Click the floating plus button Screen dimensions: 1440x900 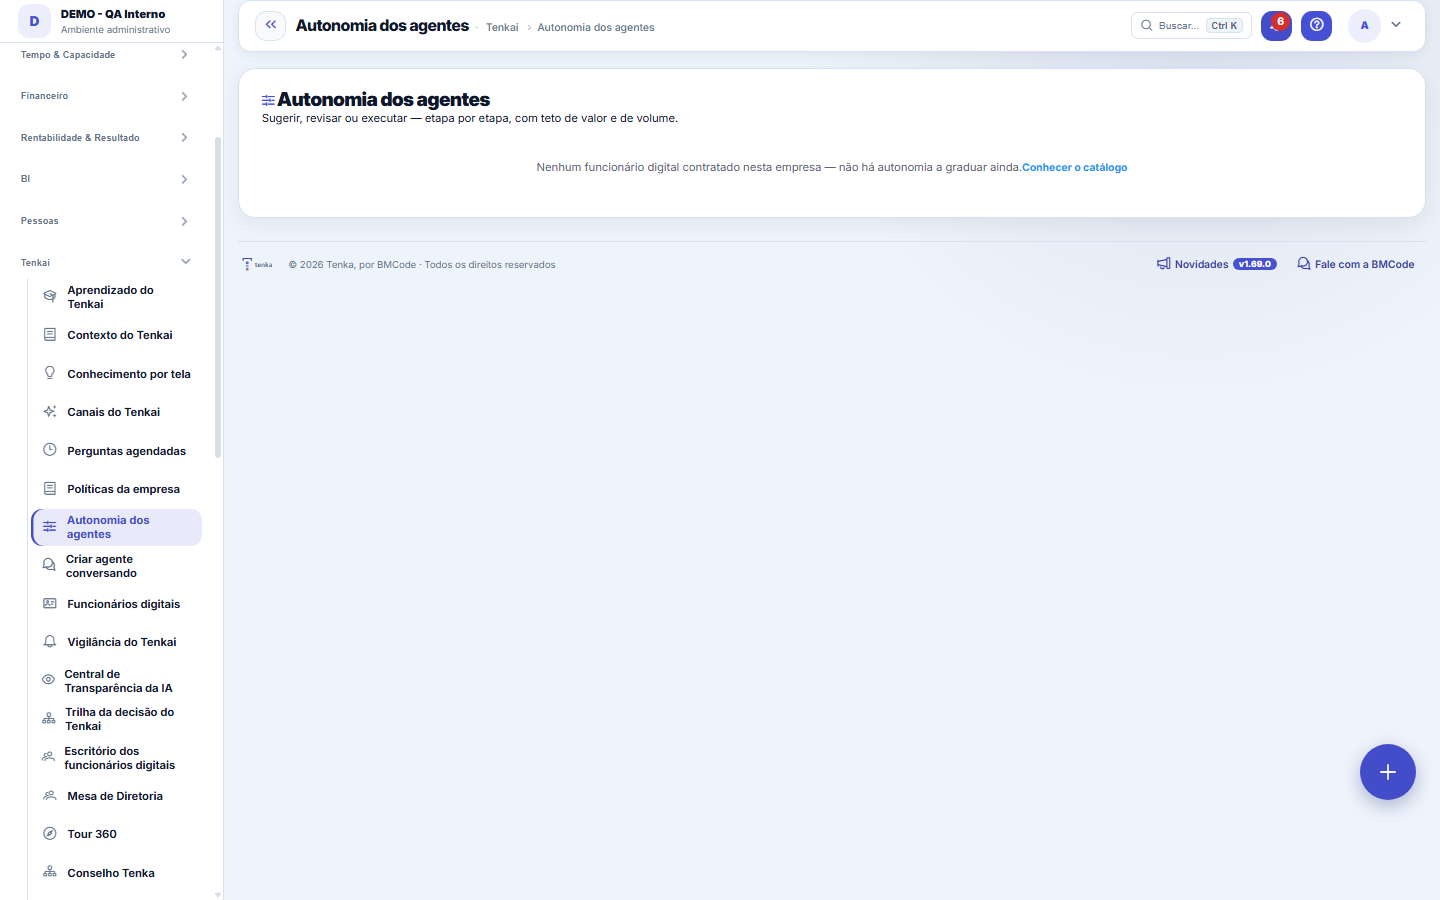[1387, 772]
